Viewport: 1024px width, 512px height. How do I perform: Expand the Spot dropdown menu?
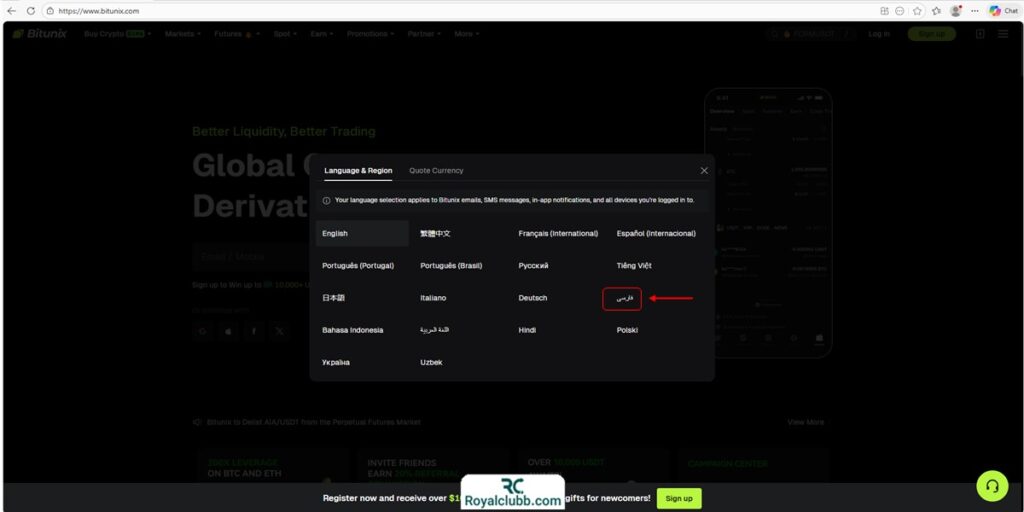point(285,33)
